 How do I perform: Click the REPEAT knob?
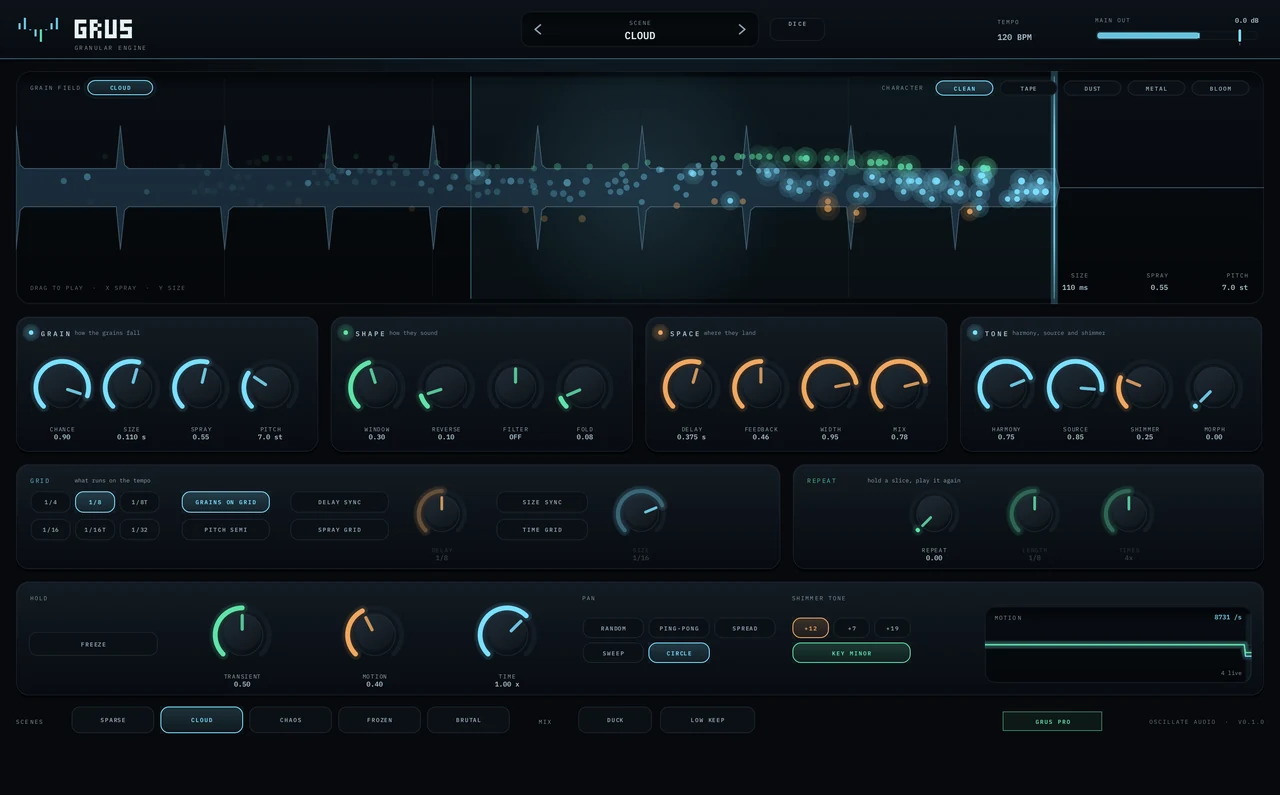tap(934, 513)
